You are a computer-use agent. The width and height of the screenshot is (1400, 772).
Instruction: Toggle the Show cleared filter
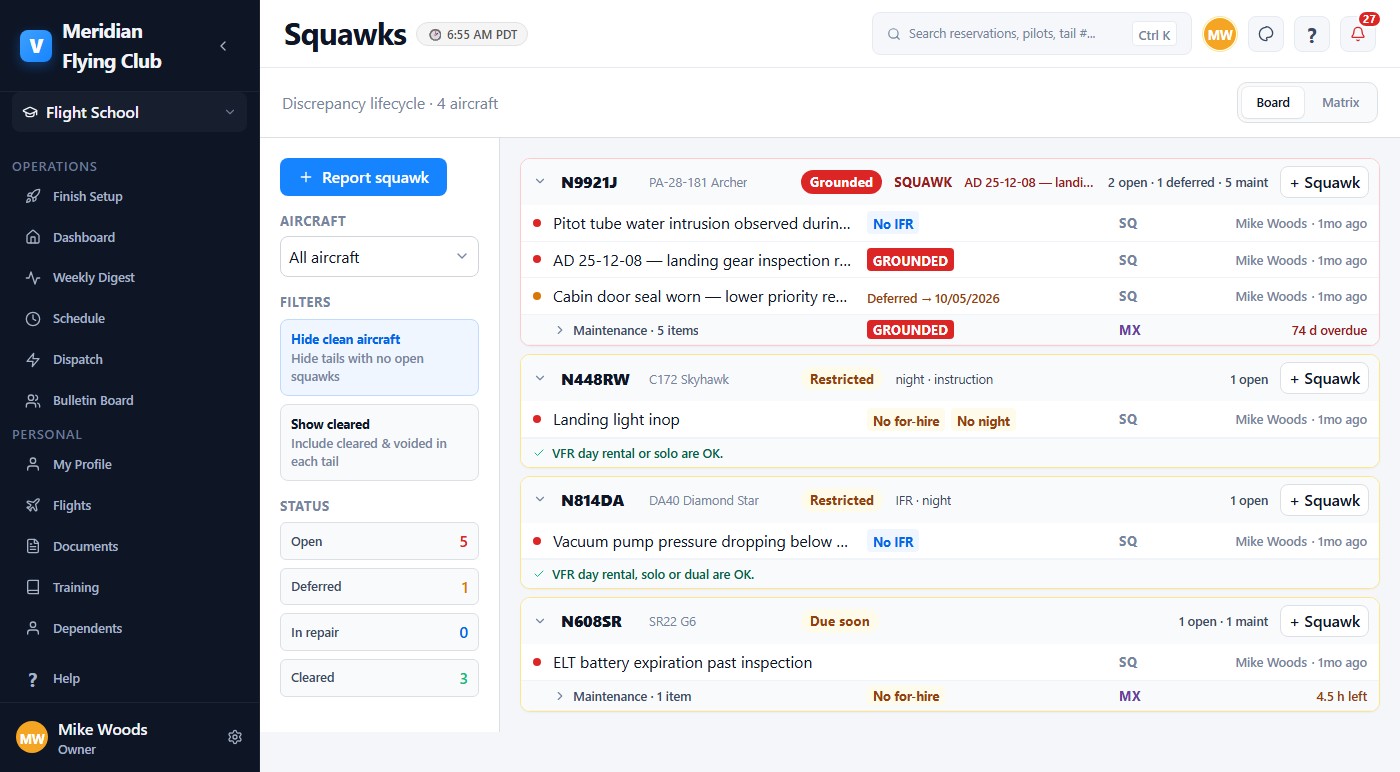pyautogui.click(x=379, y=442)
